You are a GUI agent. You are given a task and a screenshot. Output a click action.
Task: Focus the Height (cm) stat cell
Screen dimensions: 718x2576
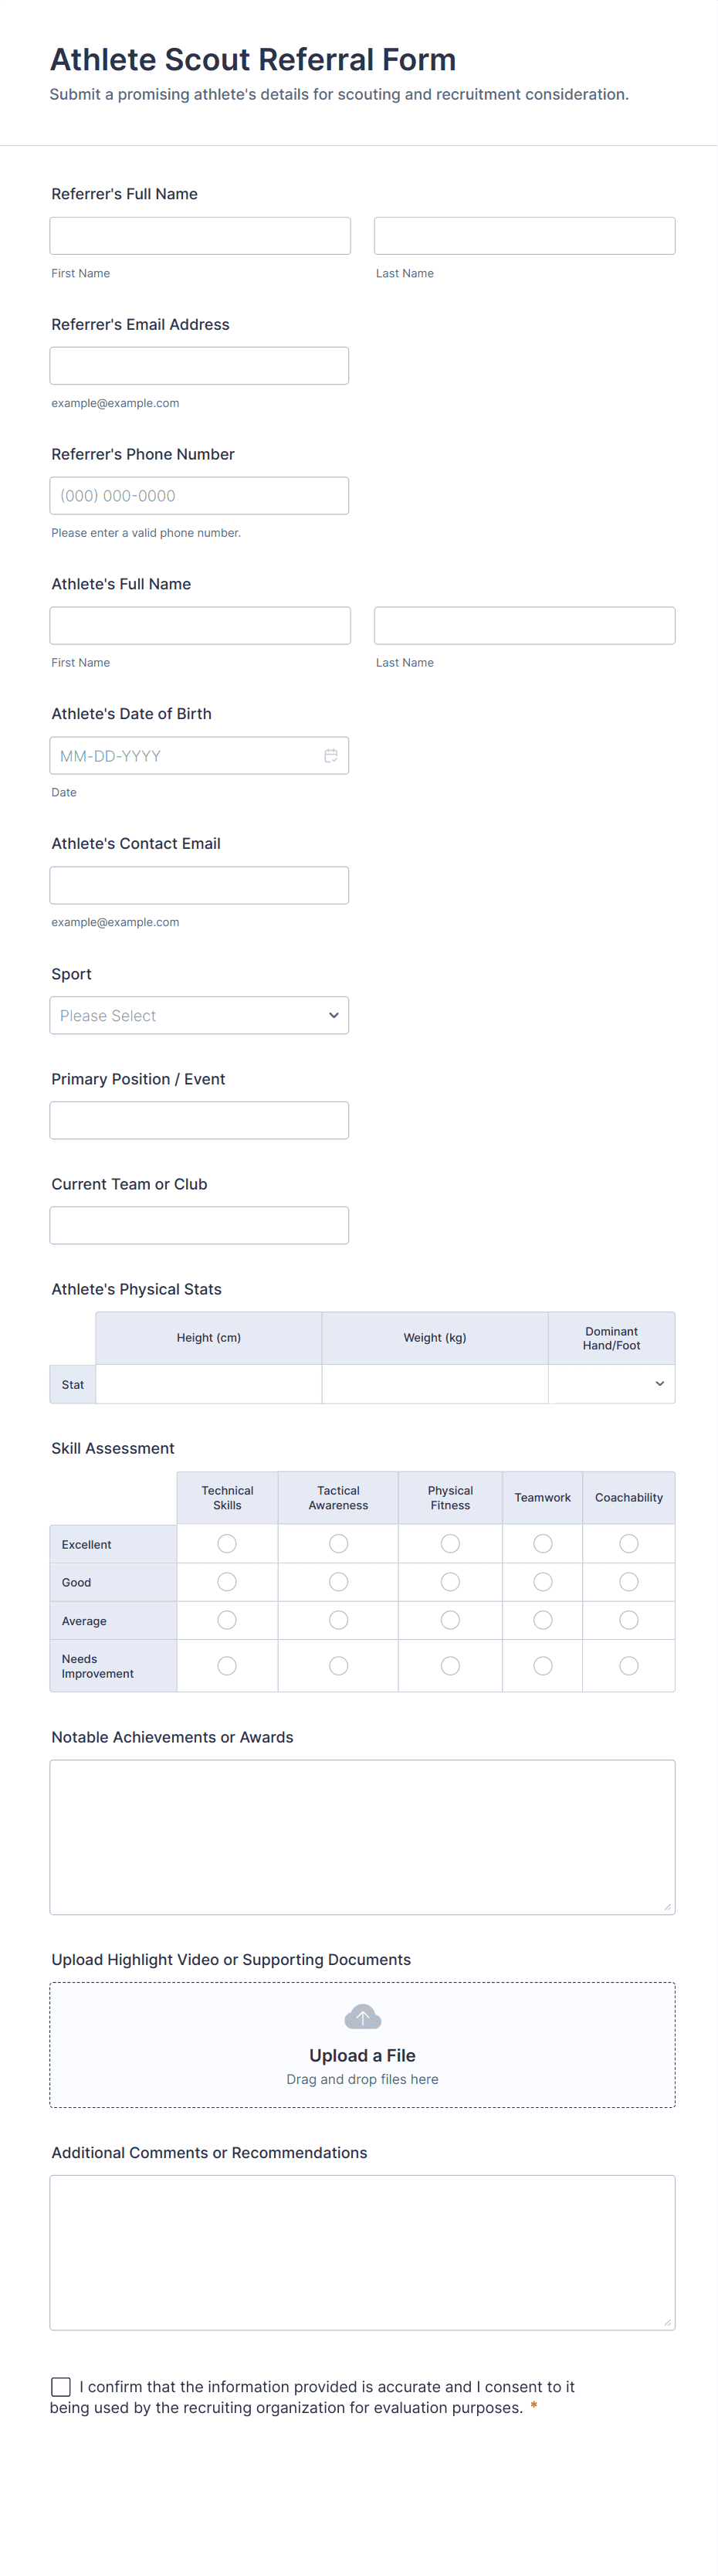(x=209, y=1384)
